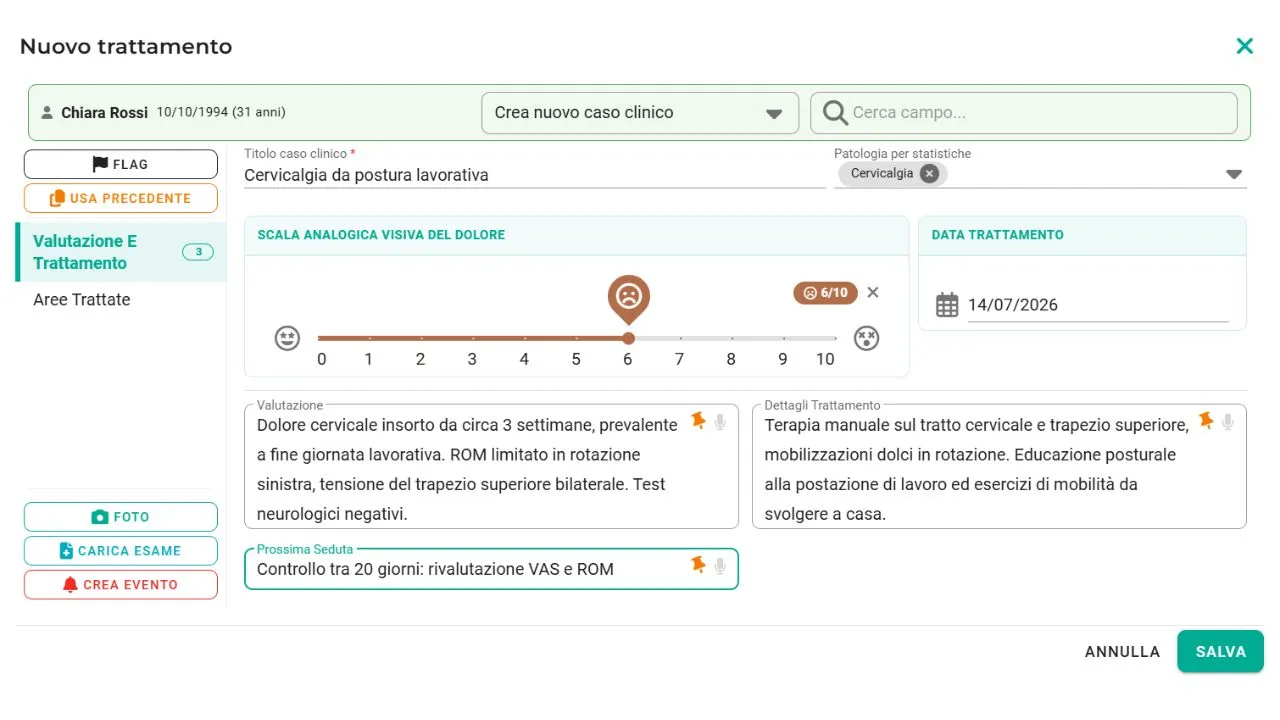Expand the Patologia per statistiche dropdown arrow

1234,175
